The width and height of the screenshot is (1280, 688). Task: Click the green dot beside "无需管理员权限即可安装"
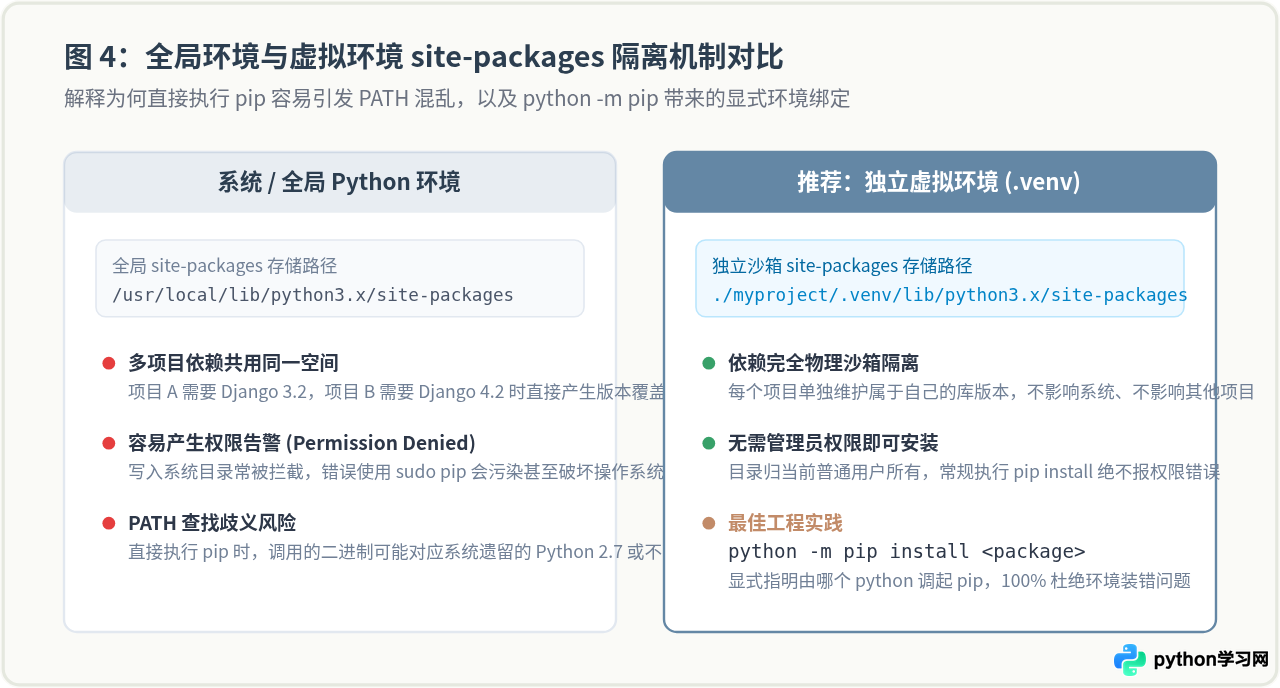coord(709,443)
